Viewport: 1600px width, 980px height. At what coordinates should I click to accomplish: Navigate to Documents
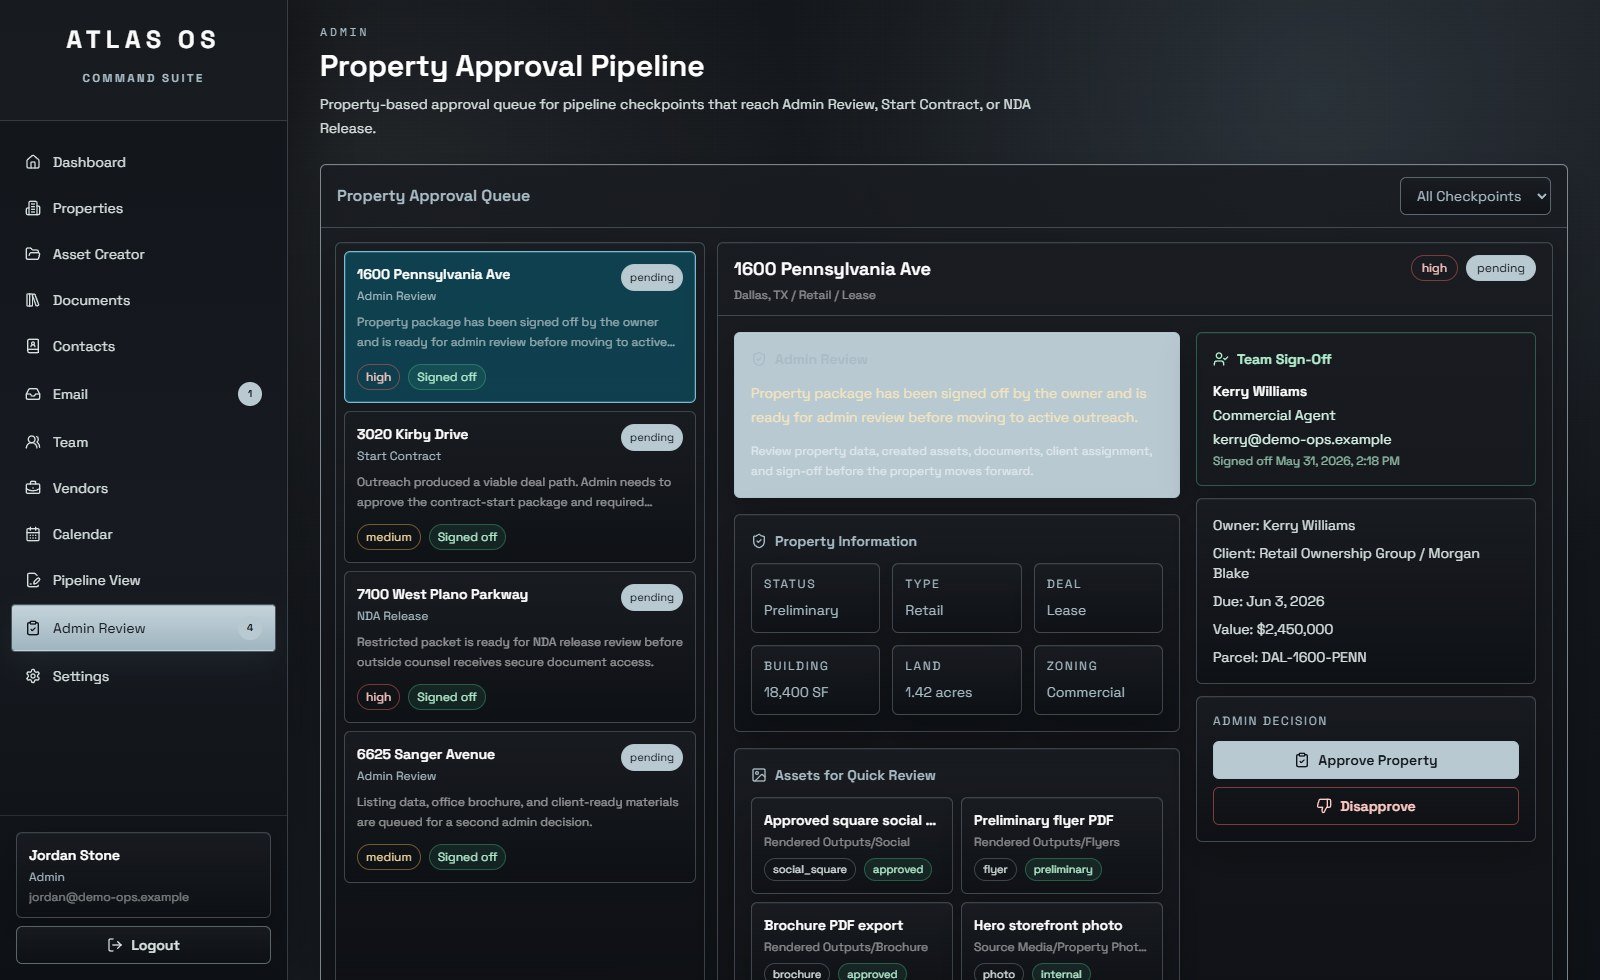pos(143,300)
